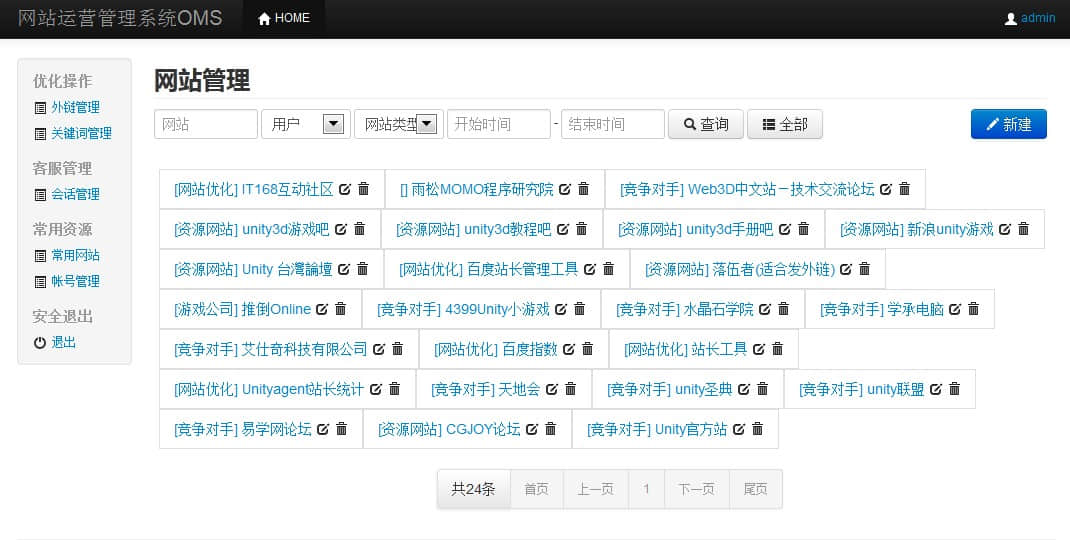The height and width of the screenshot is (540, 1070).
Task: Click the 查询 search button
Action: [x=706, y=124]
